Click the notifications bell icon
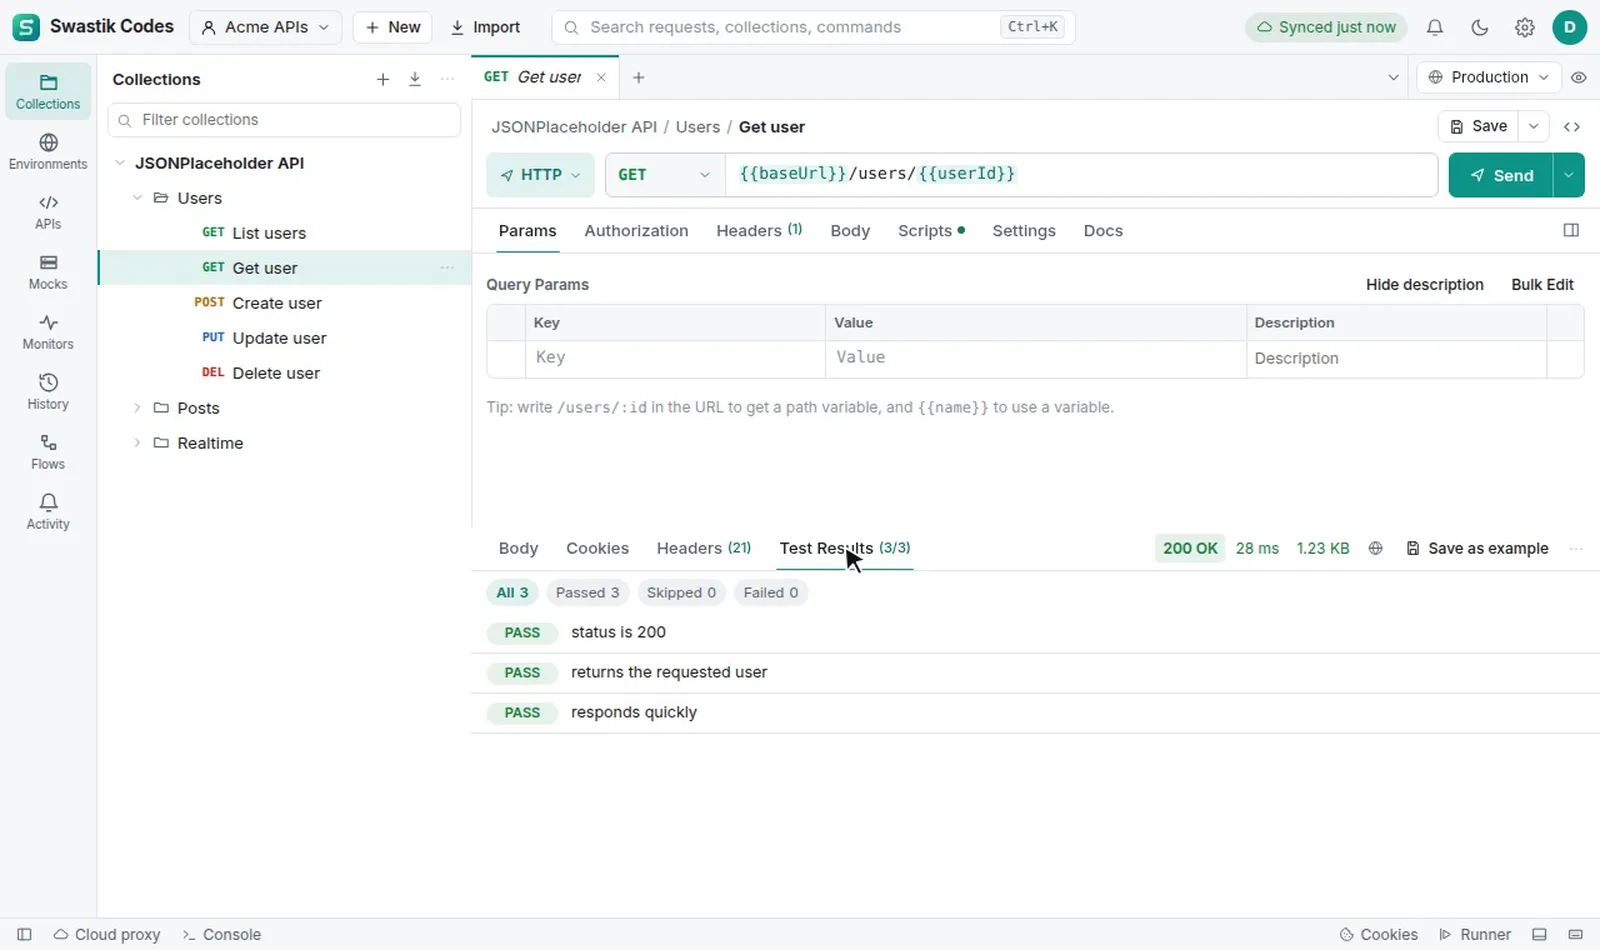The height and width of the screenshot is (950, 1600). 1435,27
